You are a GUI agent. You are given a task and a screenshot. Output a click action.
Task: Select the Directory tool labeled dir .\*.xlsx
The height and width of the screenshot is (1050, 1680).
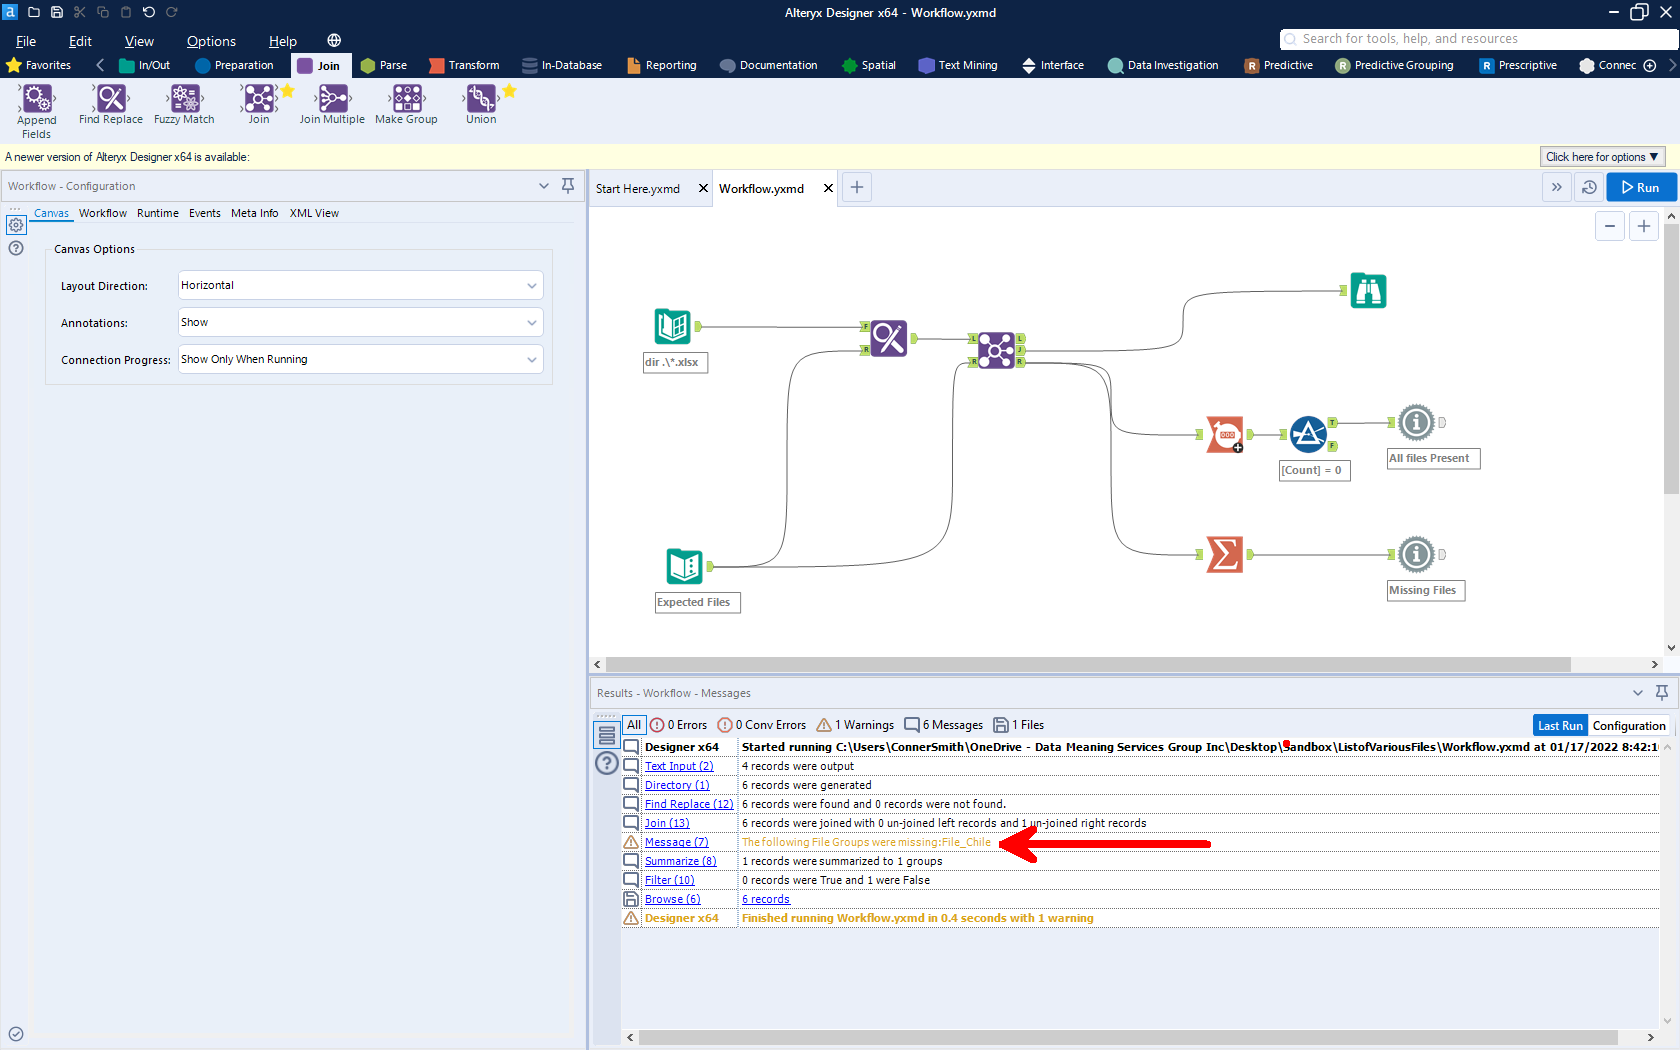point(672,326)
